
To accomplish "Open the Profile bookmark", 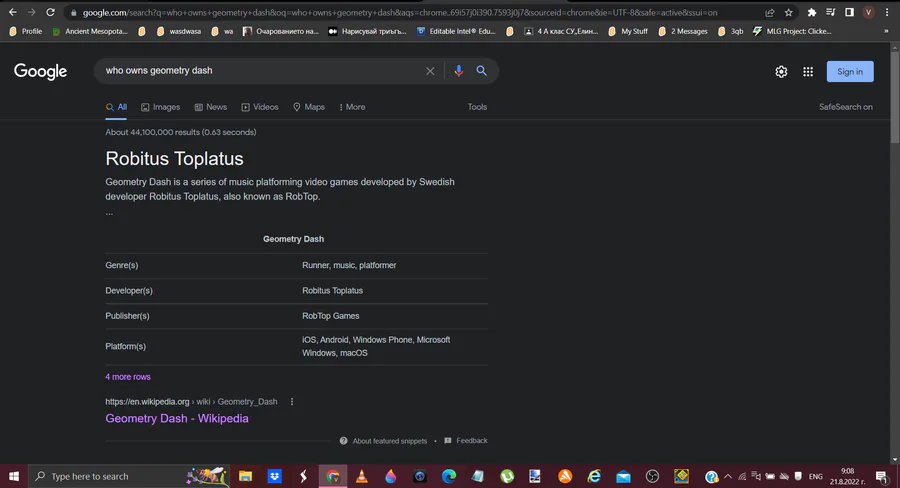I will coord(26,31).
